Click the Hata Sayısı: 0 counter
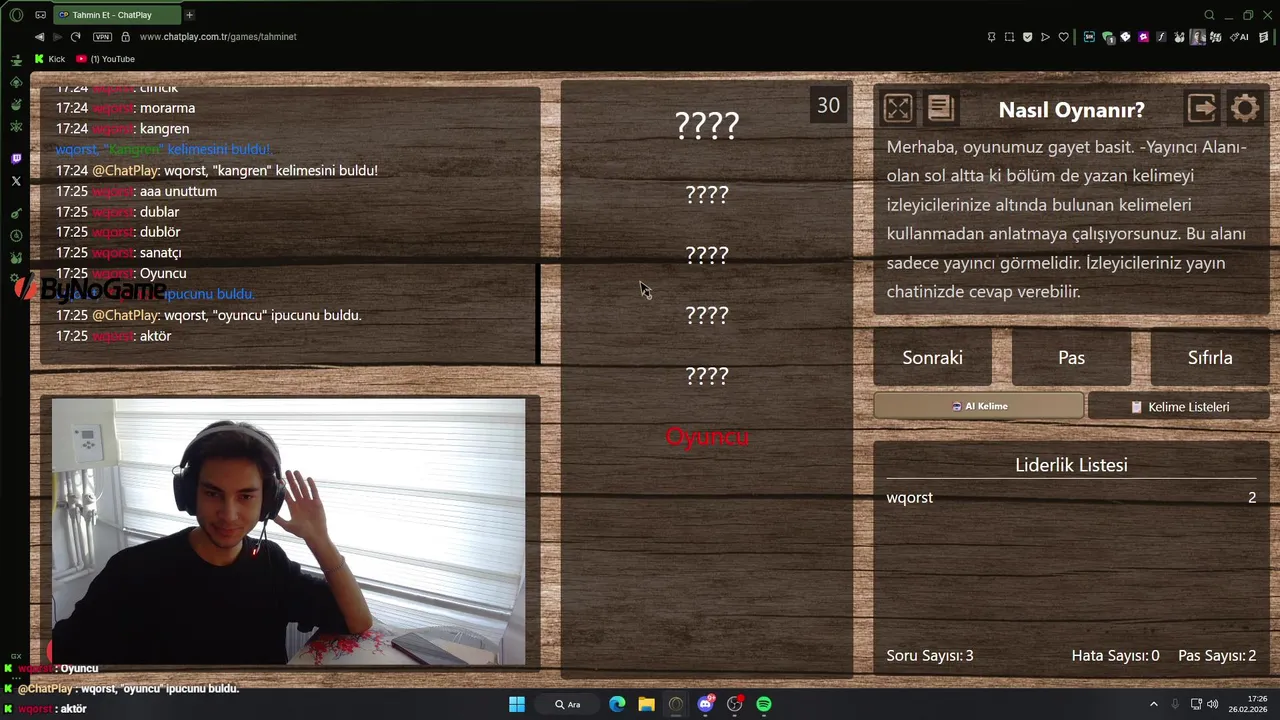The height and width of the screenshot is (720, 1280). click(x=1115, y=656)
